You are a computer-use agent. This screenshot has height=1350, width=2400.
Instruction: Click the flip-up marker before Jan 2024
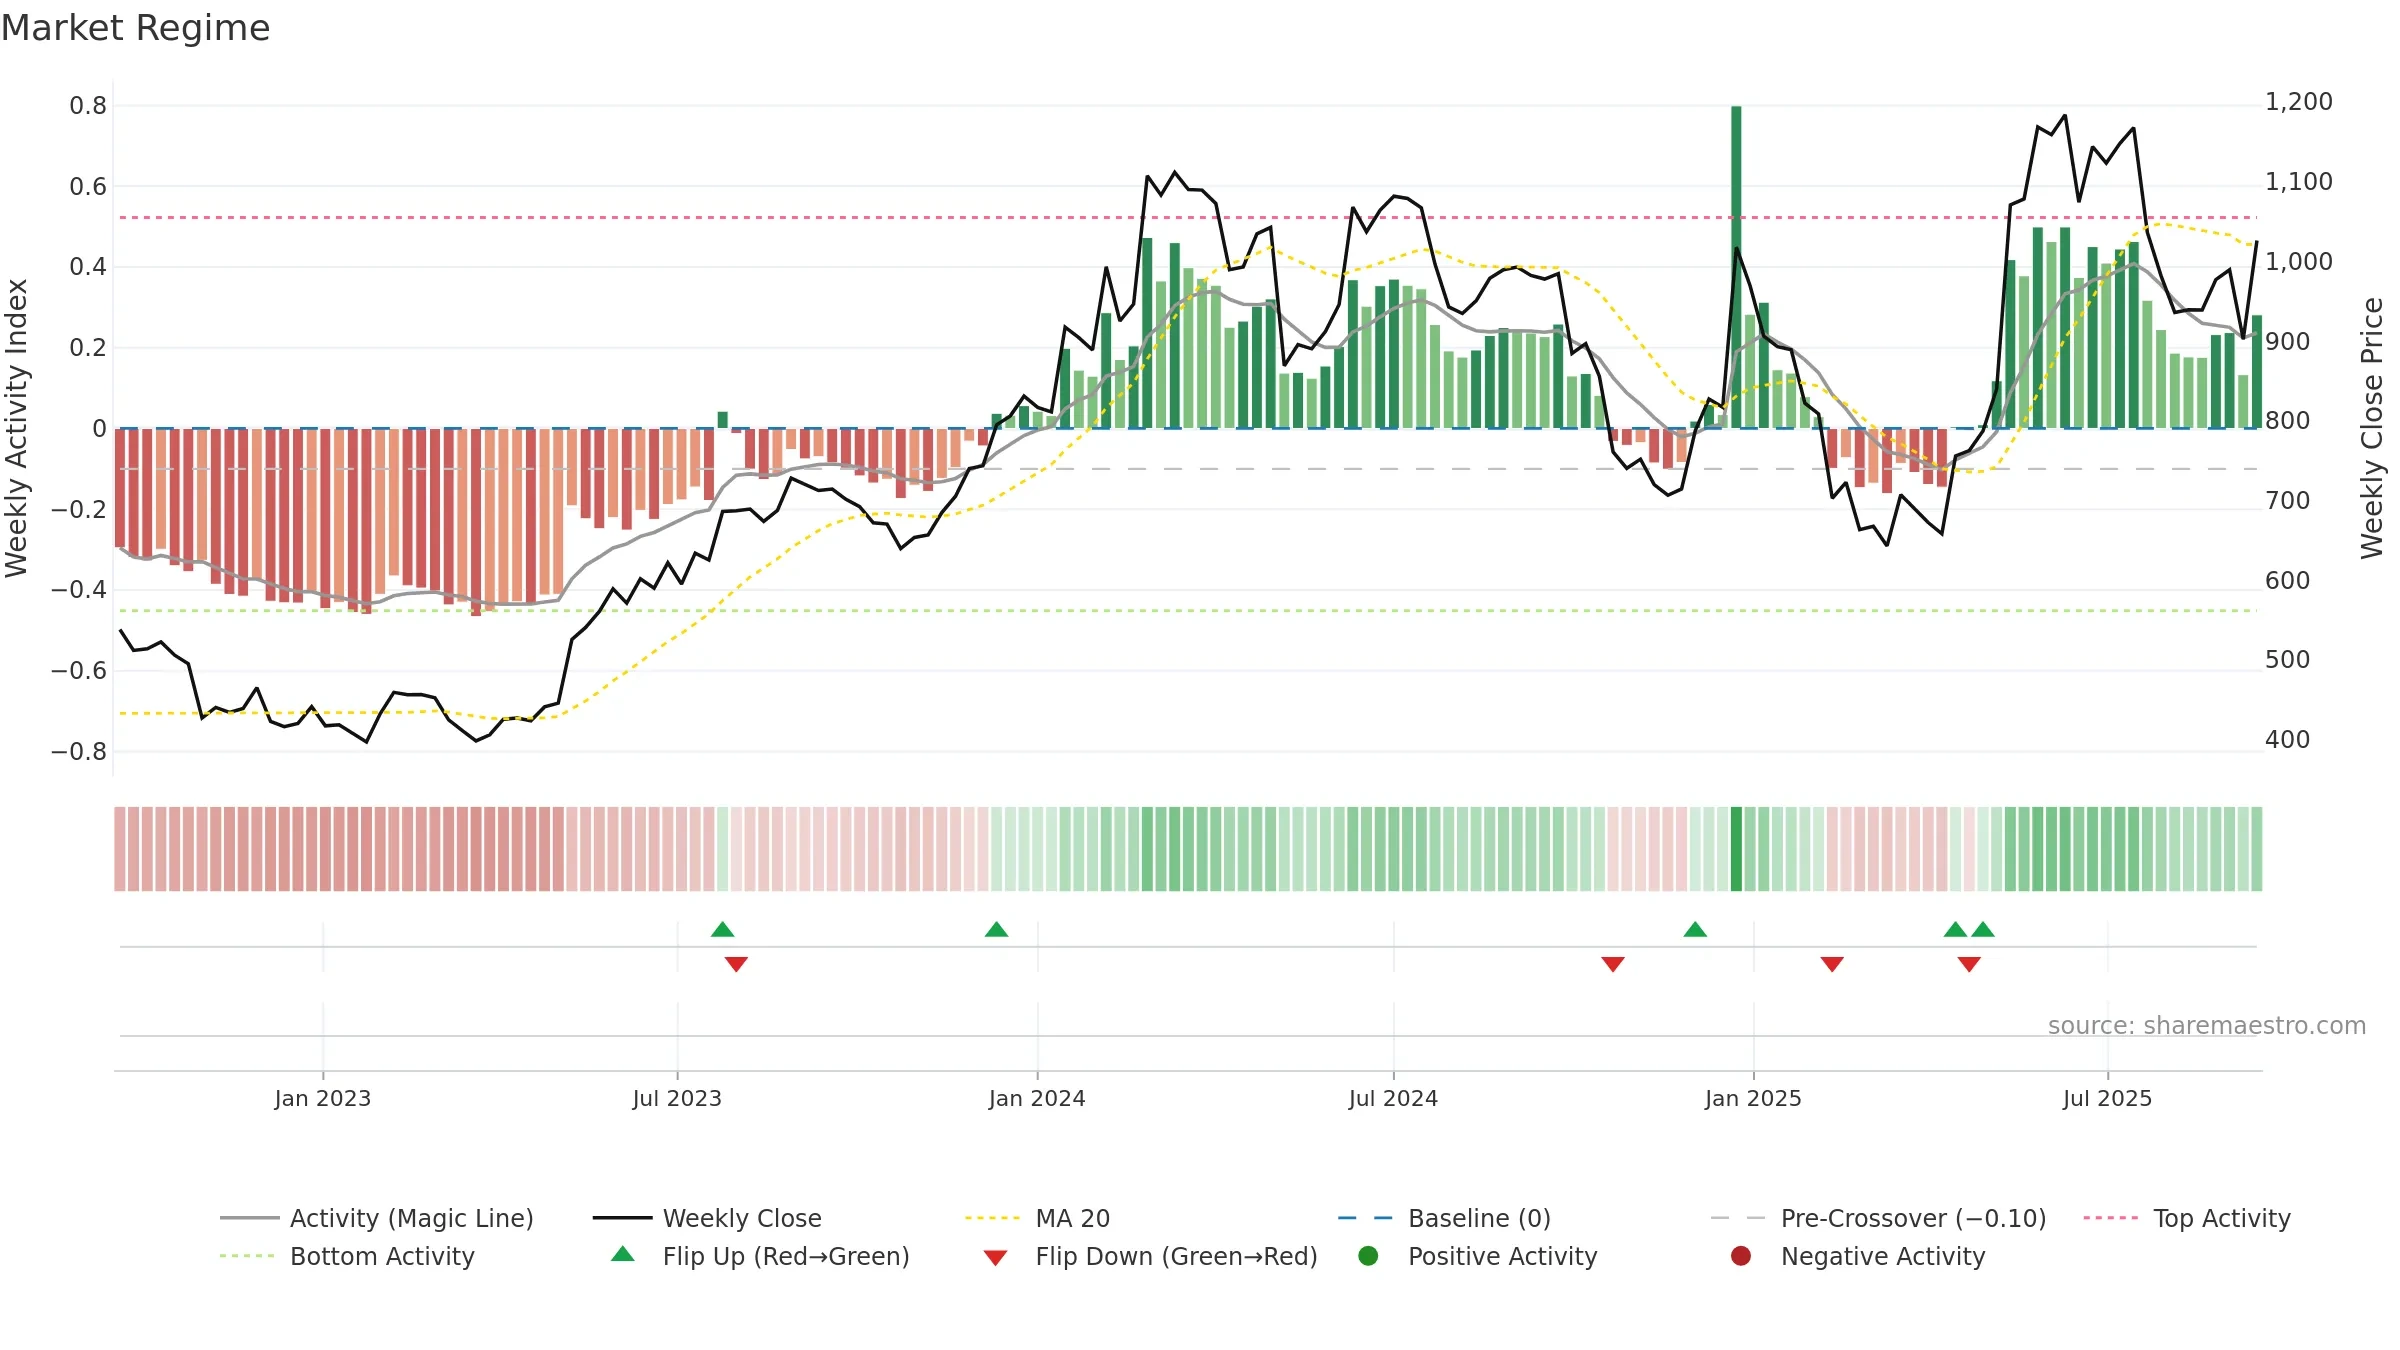tap(996, 930)
